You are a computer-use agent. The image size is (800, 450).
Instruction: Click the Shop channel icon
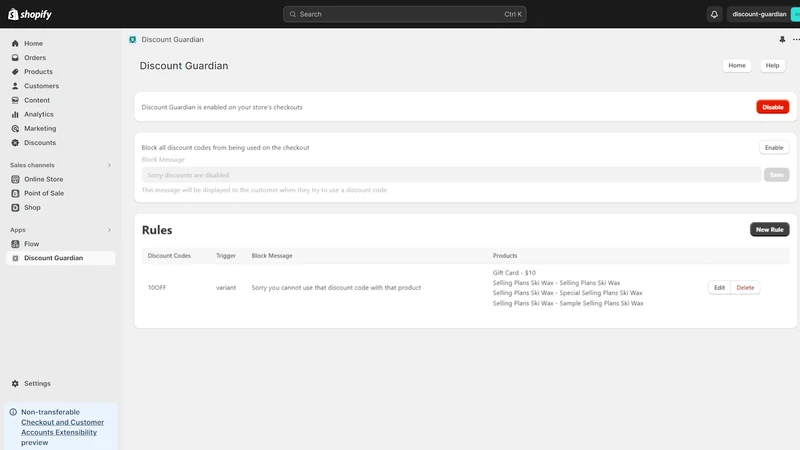[x=15, y=208]
